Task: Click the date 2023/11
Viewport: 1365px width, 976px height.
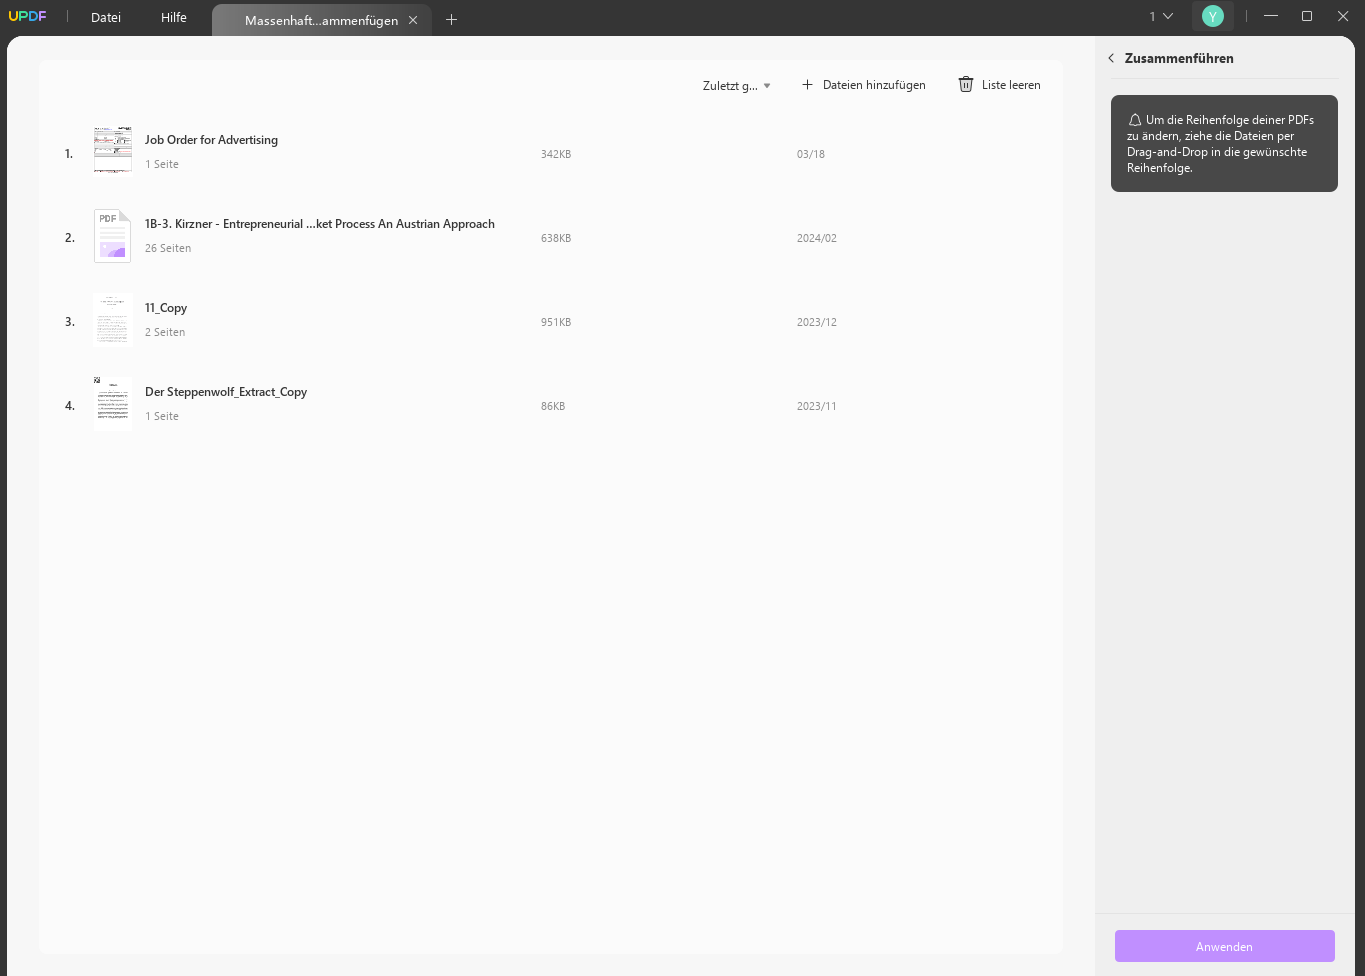Action: (817, 406)
